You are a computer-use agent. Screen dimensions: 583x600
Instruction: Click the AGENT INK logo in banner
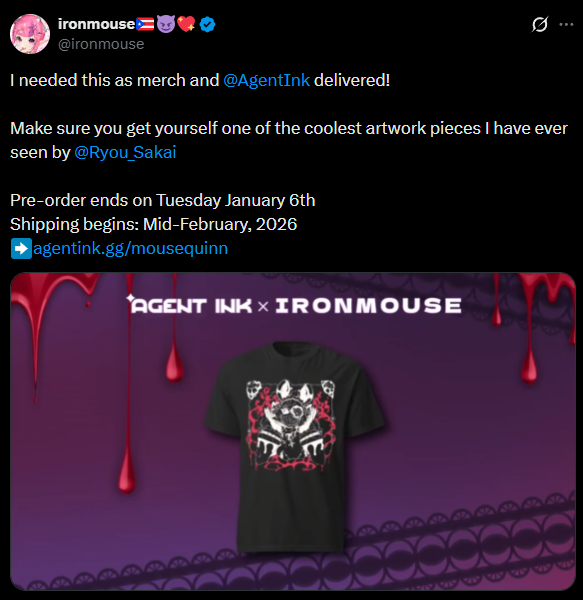[x=189, y=305]
